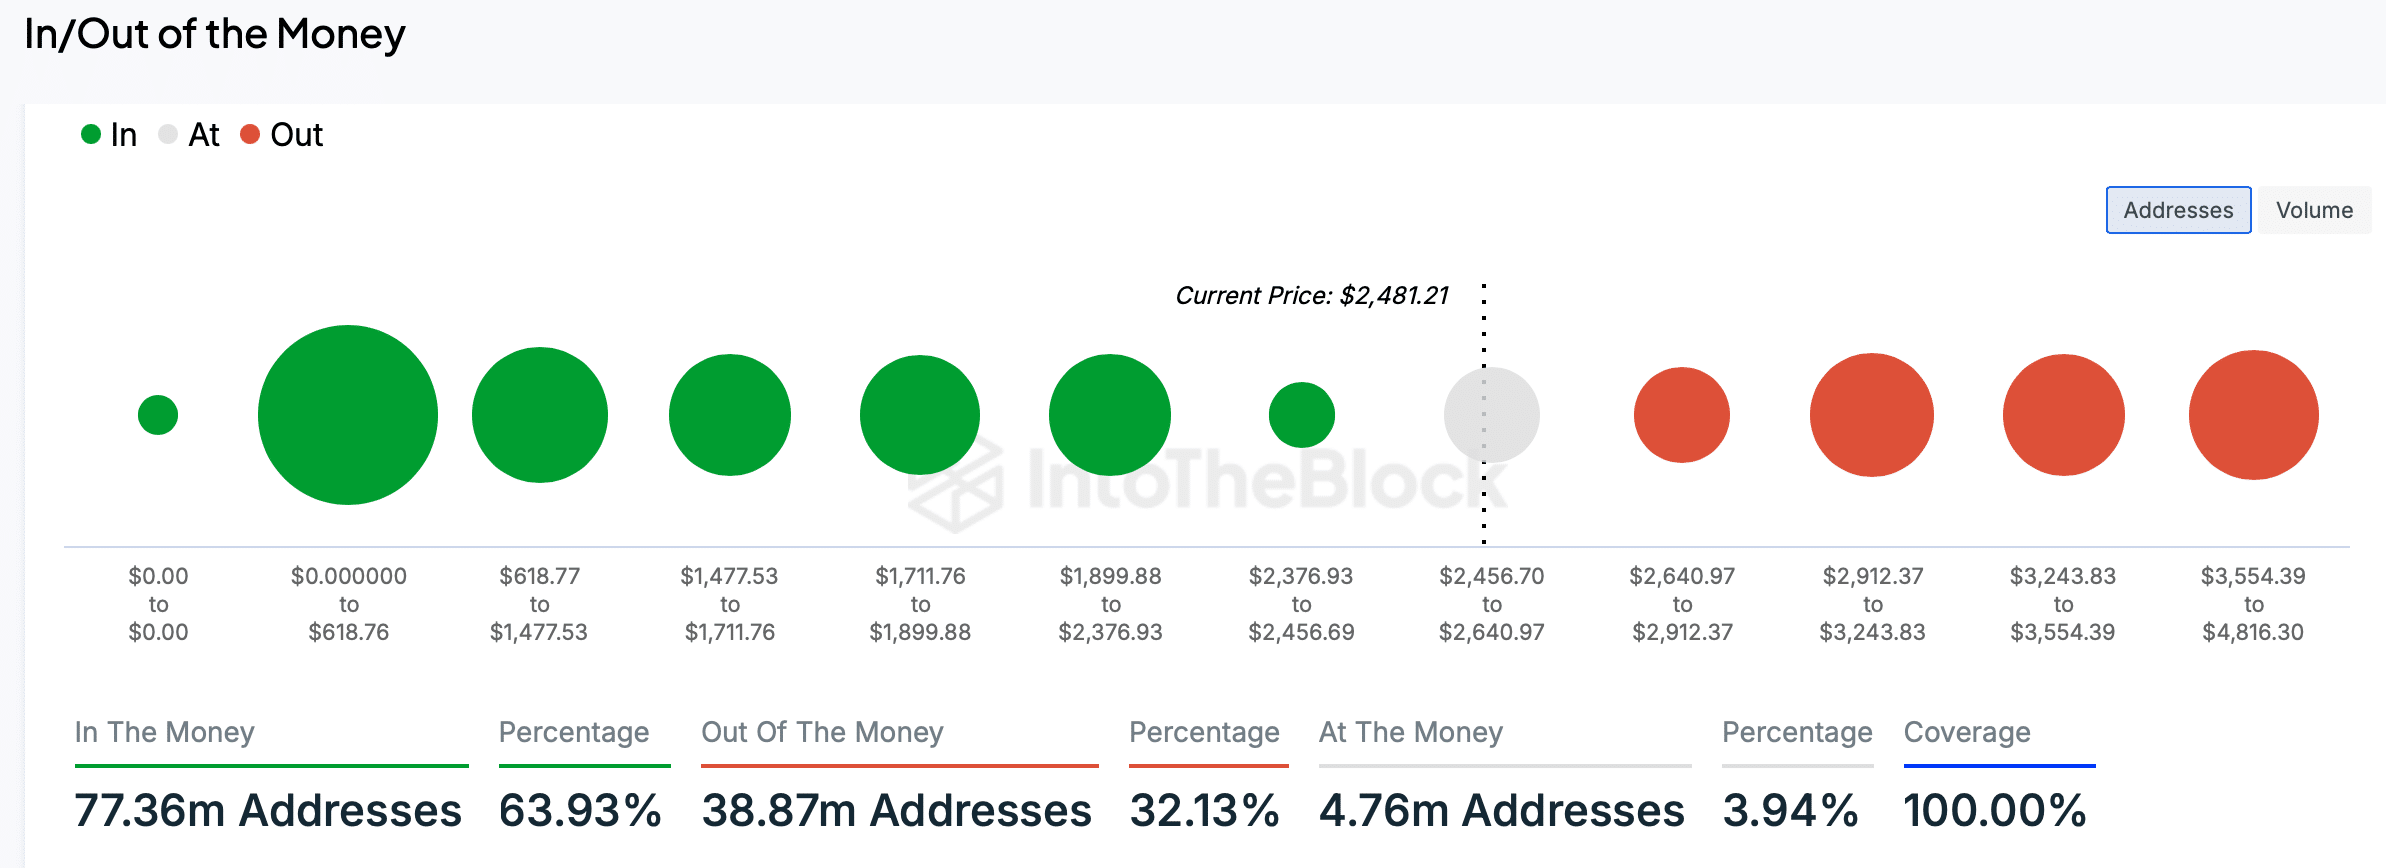This screenshot has width=2386, height=868.
Task: Click the small green bubble for $2,376.93 to $2,456.69
Action: (x=1302, y=415)
